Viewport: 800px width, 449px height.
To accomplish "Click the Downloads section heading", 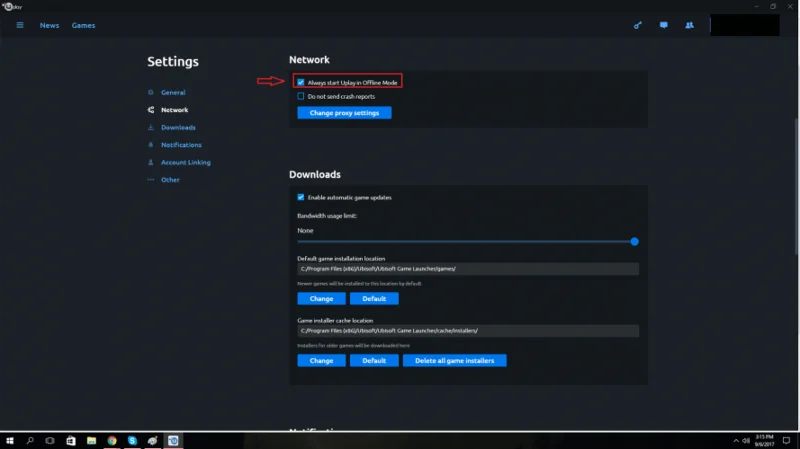I will point(315,174).
